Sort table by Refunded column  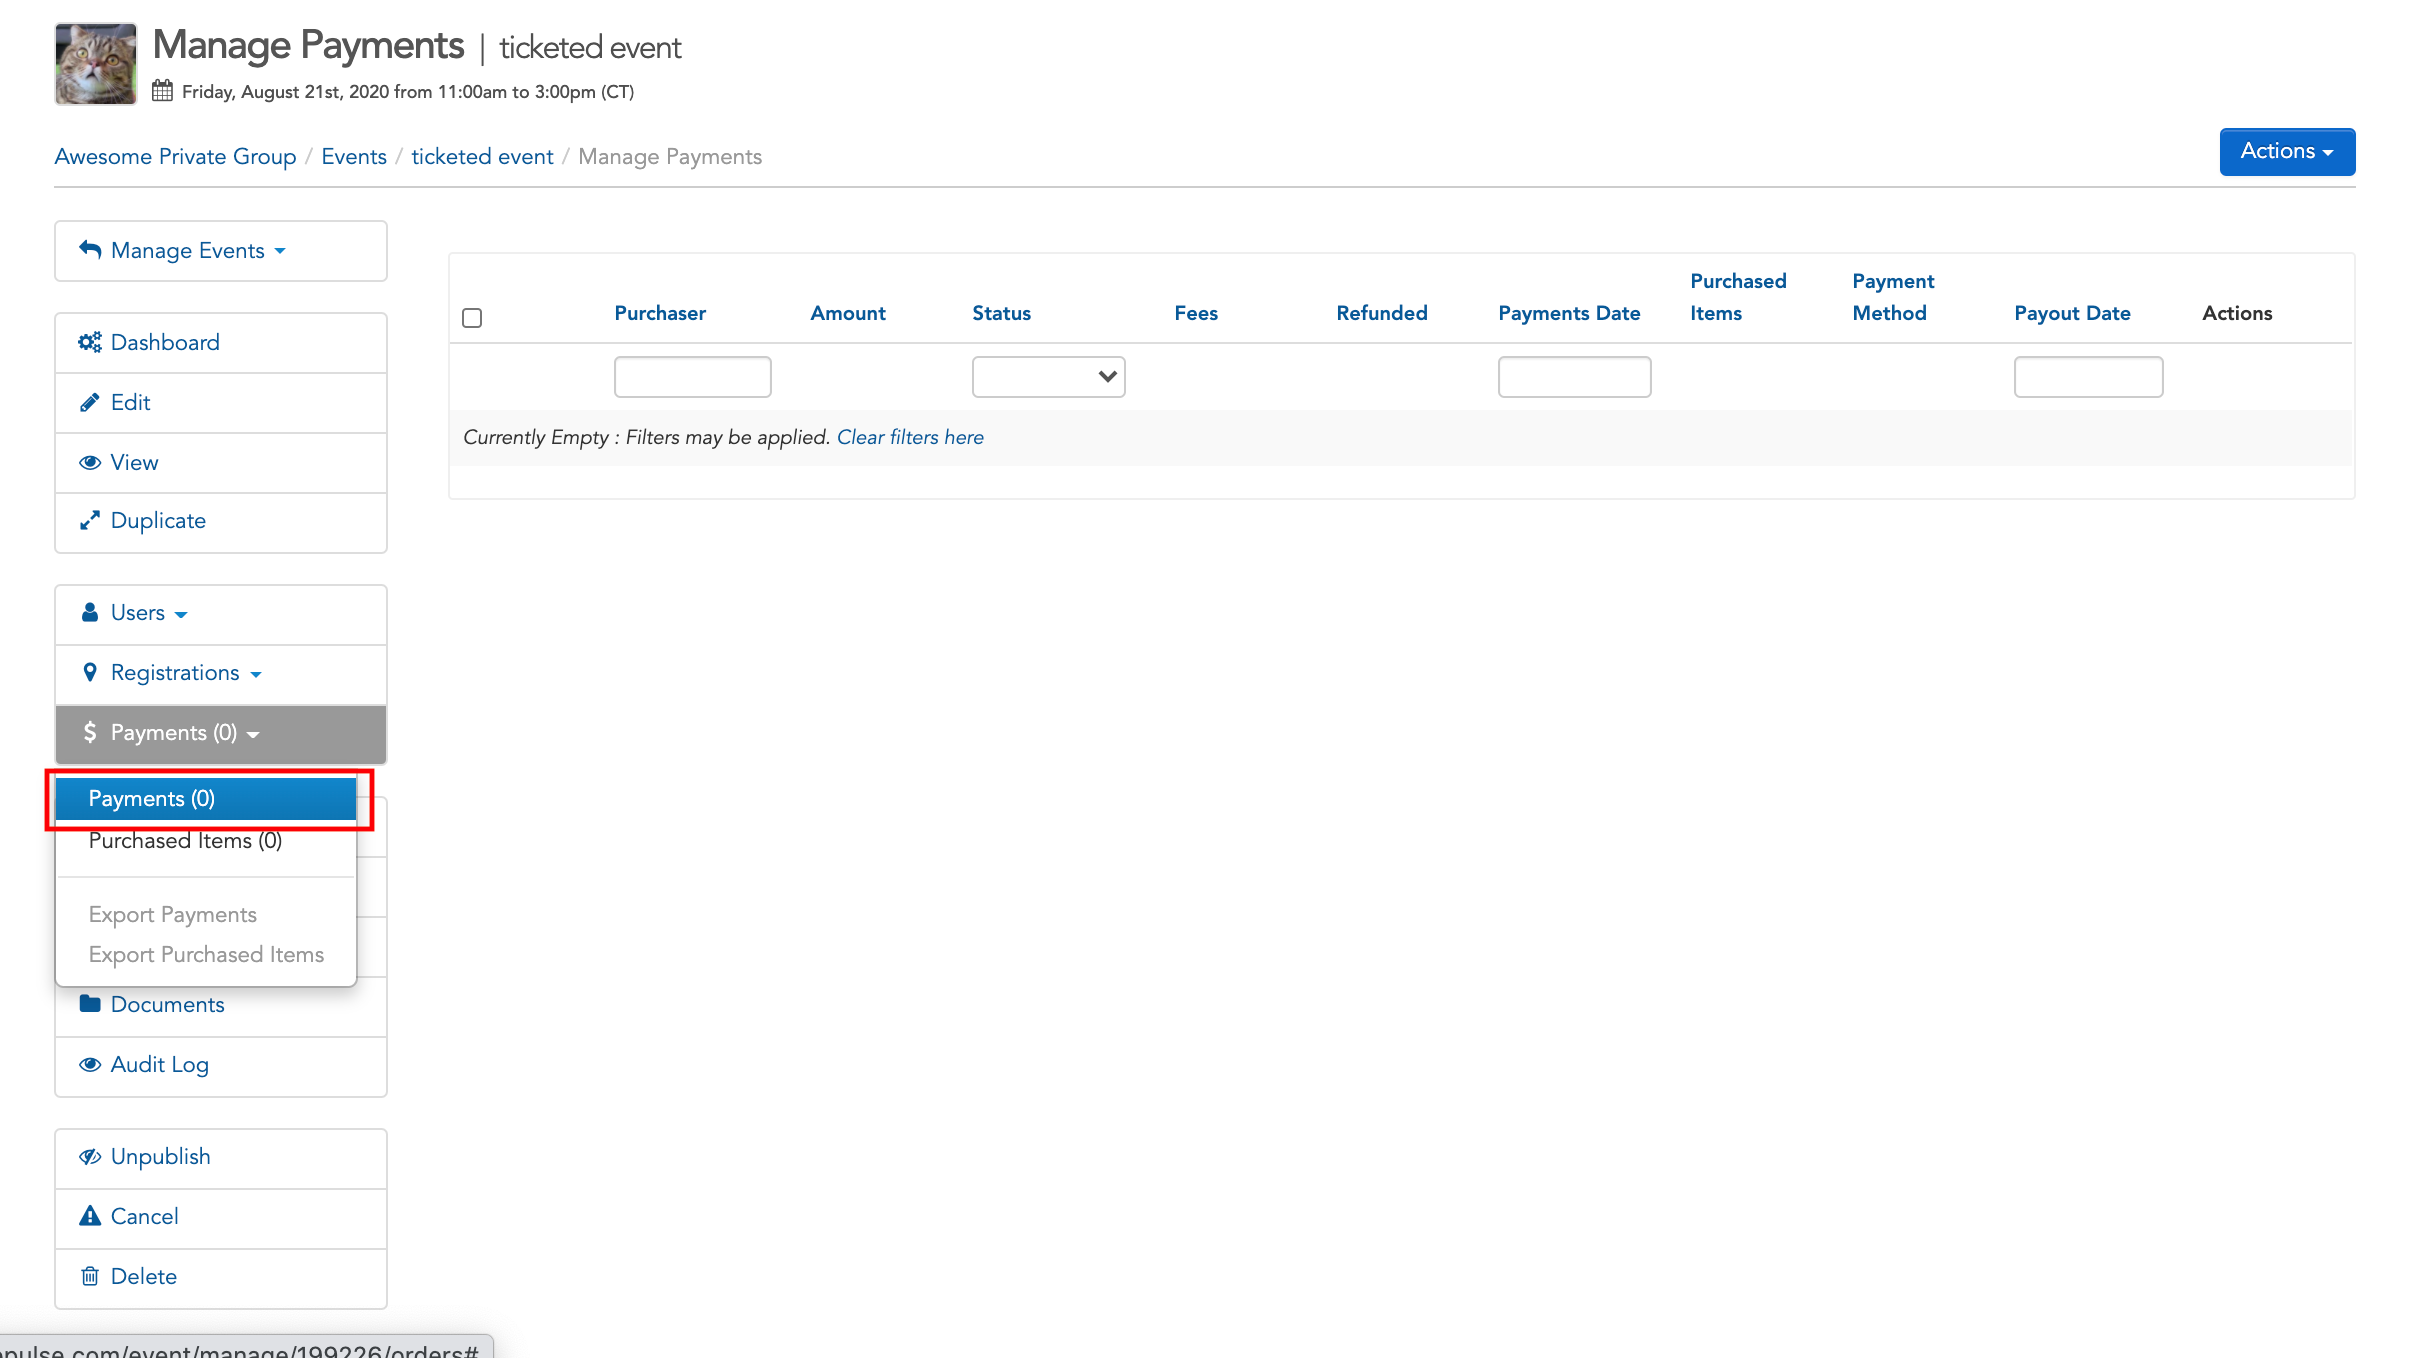tap(1382, 313)
